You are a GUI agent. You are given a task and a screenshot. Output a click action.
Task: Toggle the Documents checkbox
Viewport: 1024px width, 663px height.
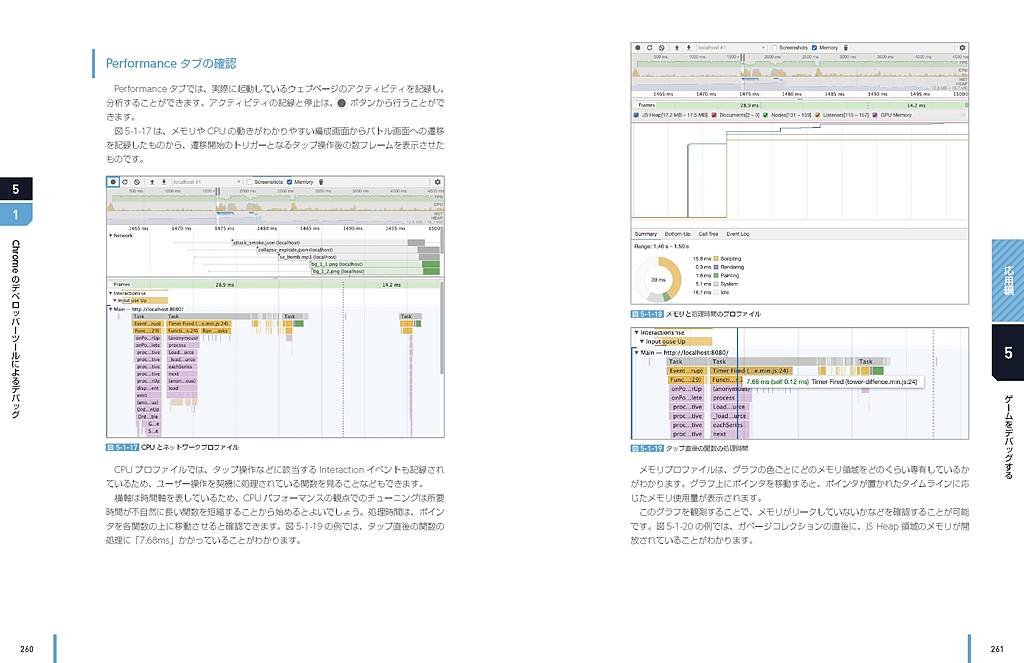pos(714,115)
